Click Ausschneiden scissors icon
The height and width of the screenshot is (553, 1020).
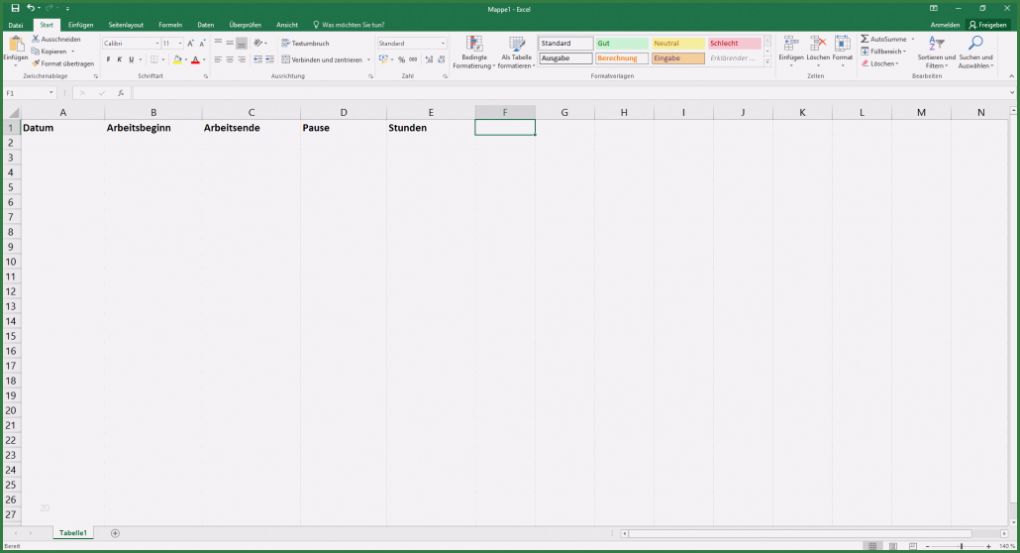(36, 39)
